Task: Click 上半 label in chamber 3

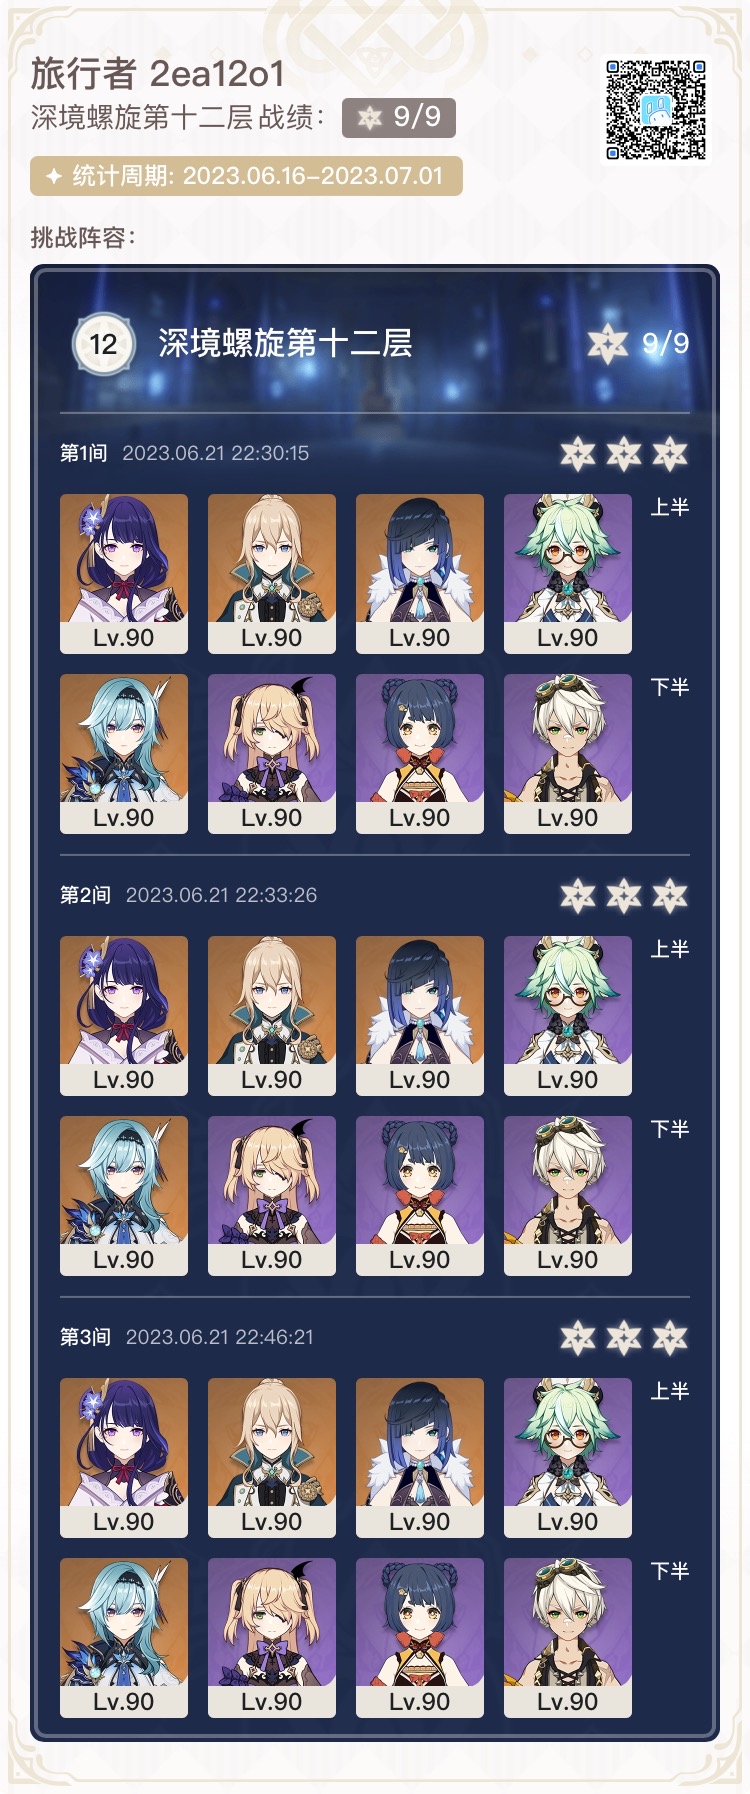Action: click(670, 1391)
